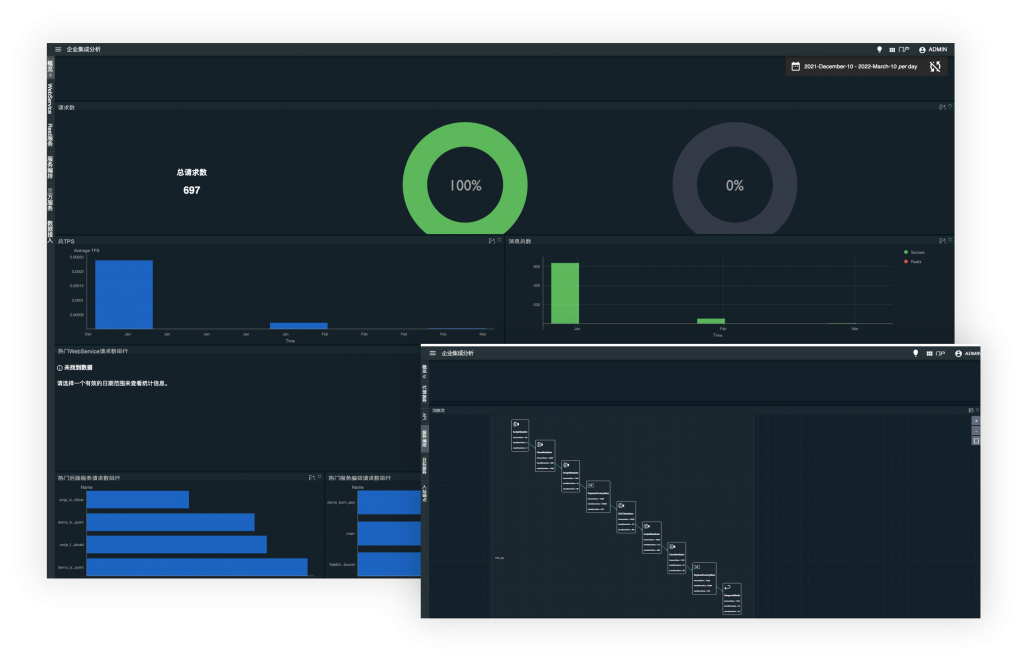
Task: Open hamburger menu in the front flow window
Action: (433, 353)
